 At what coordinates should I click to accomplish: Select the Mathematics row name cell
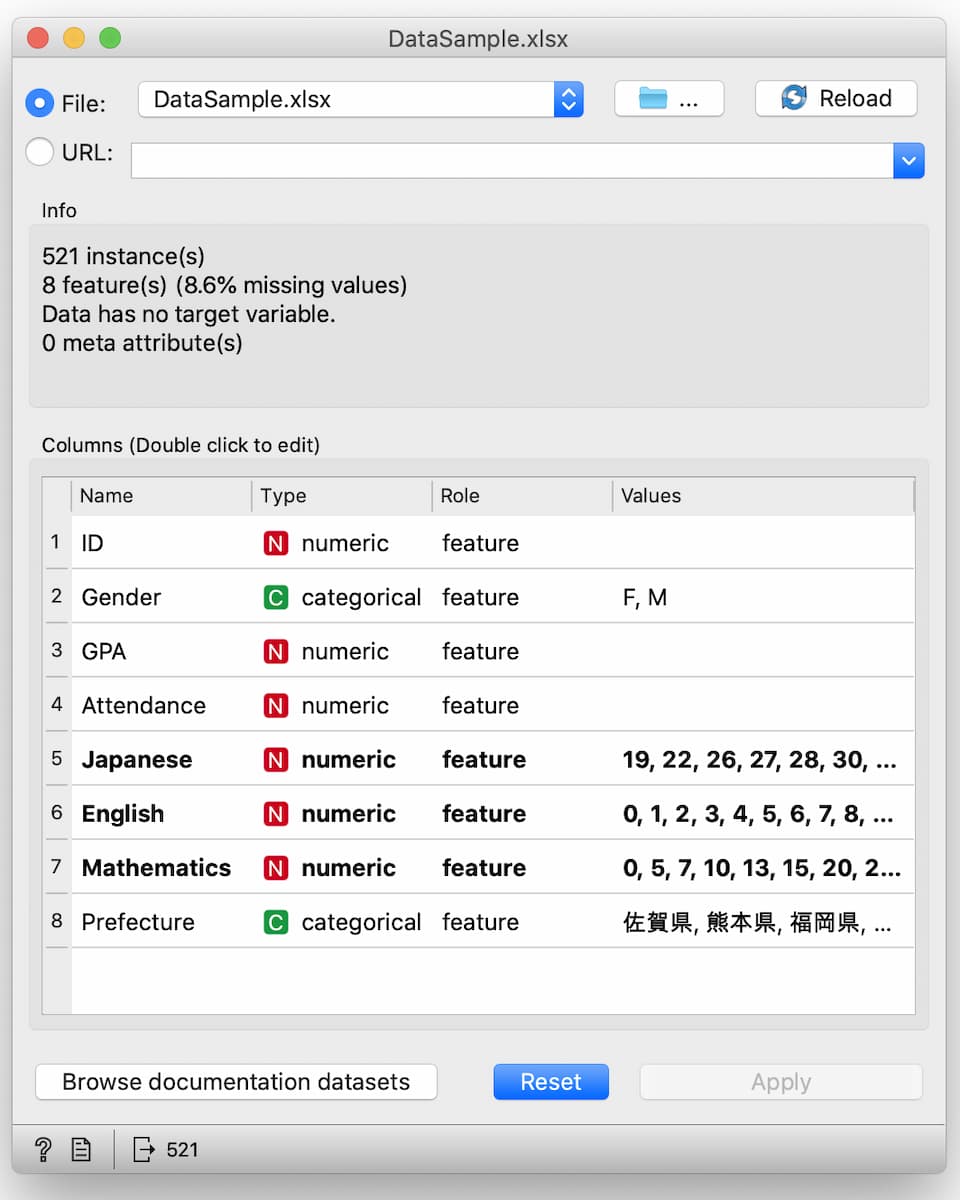click(156, 868)
